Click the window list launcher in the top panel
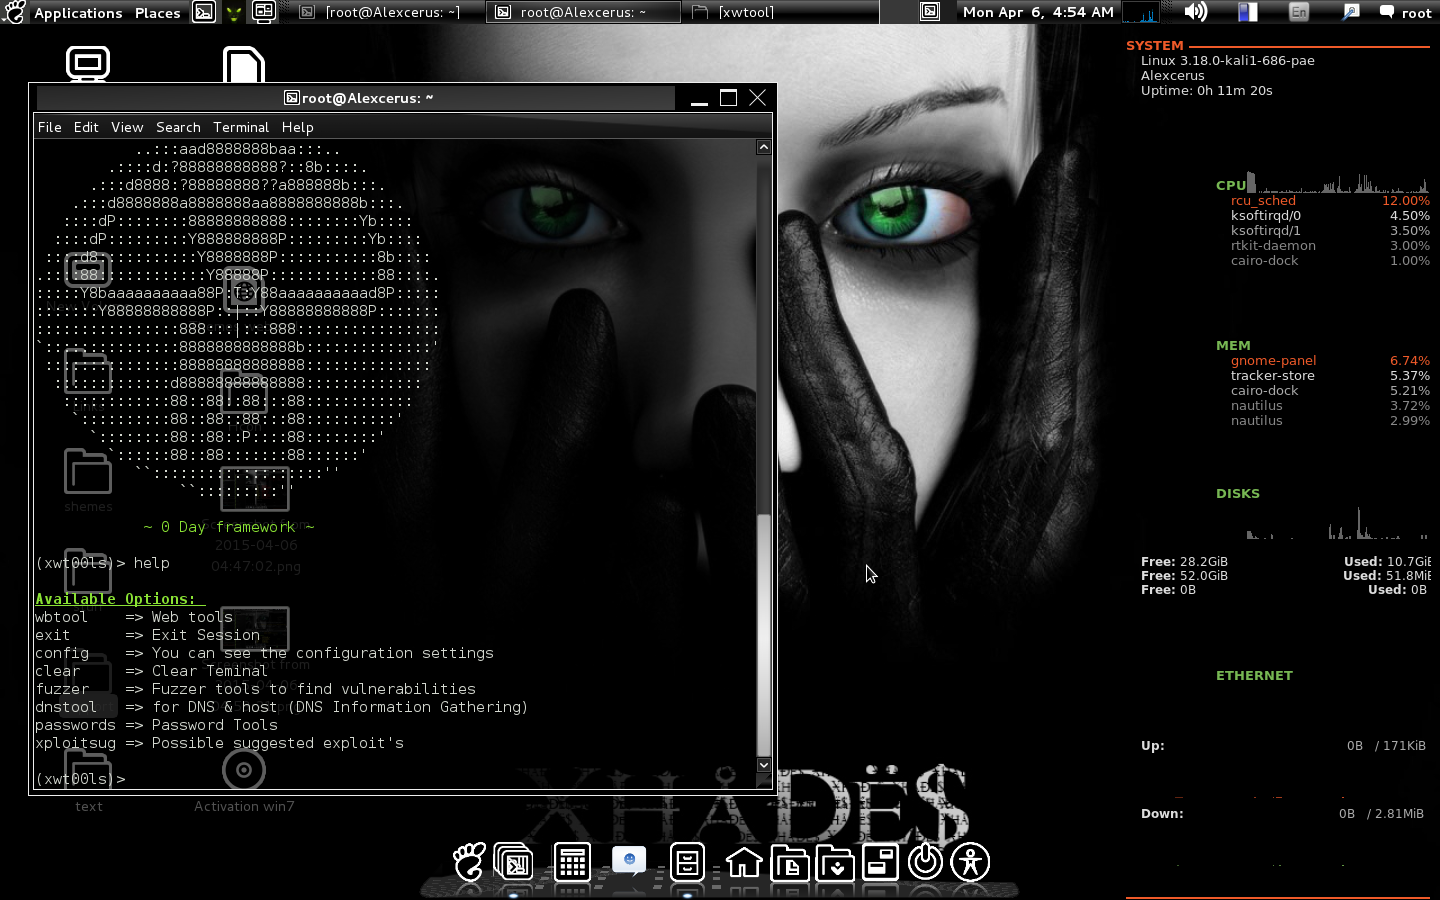 (264, 12)
